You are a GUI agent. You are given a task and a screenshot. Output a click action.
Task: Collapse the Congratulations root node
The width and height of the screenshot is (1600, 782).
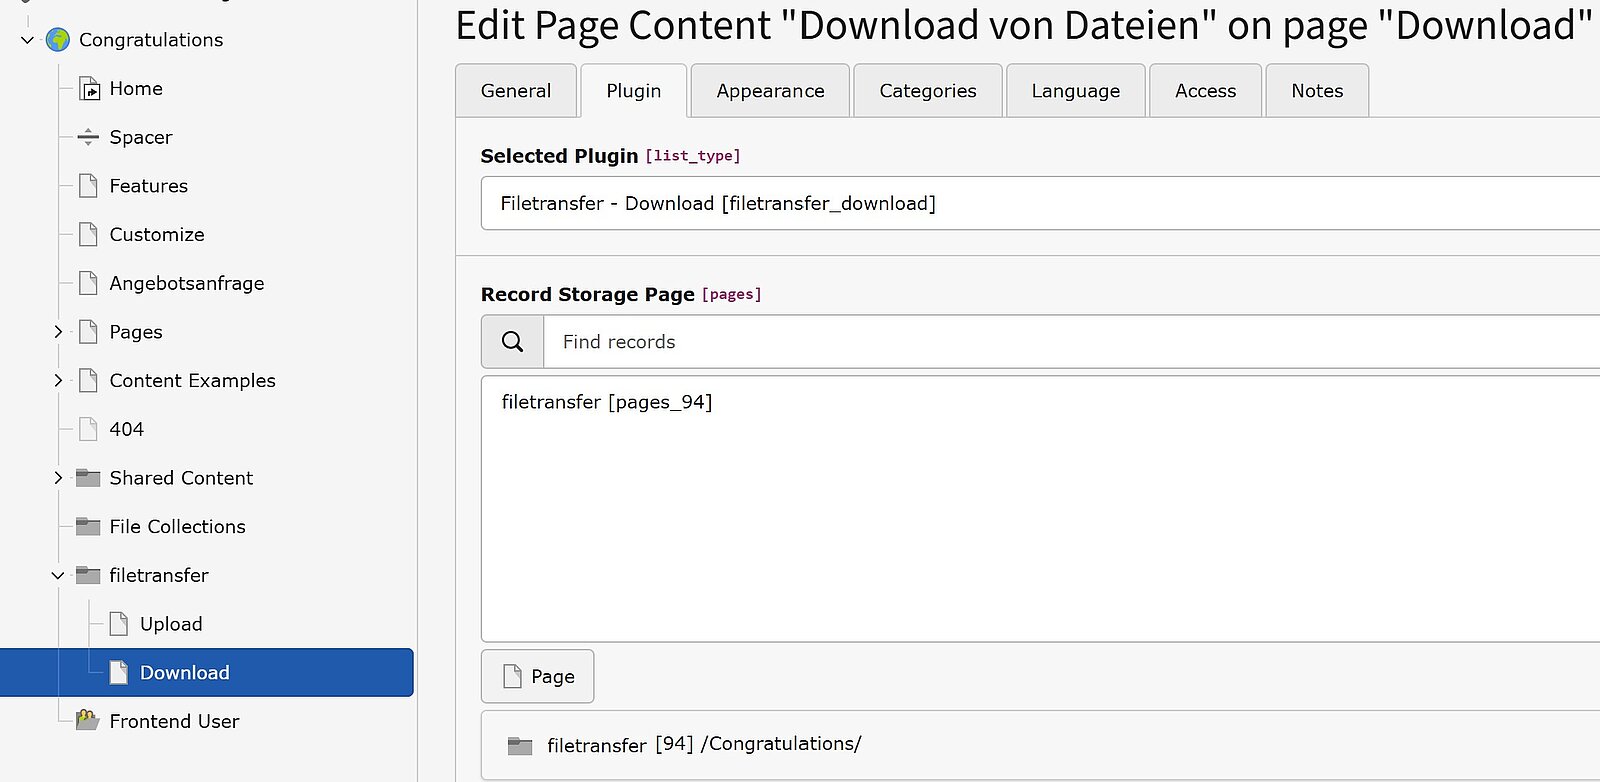[27, 40]
